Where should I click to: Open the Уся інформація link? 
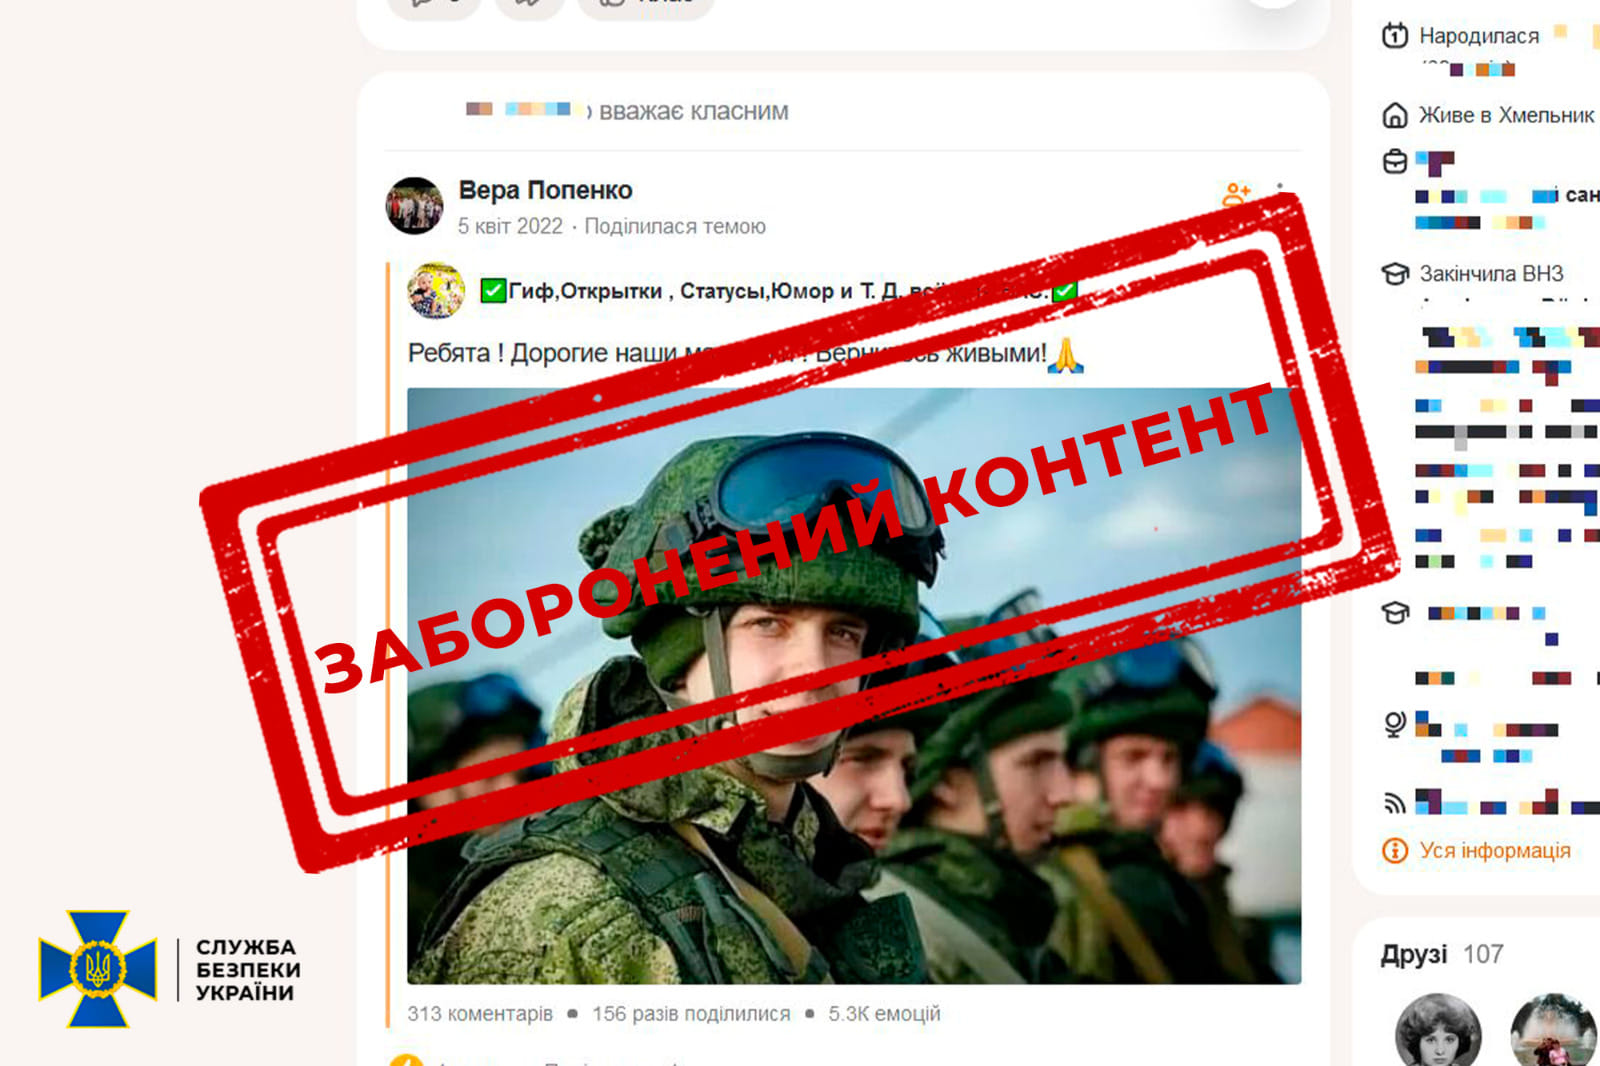[x=1495, y=850]
